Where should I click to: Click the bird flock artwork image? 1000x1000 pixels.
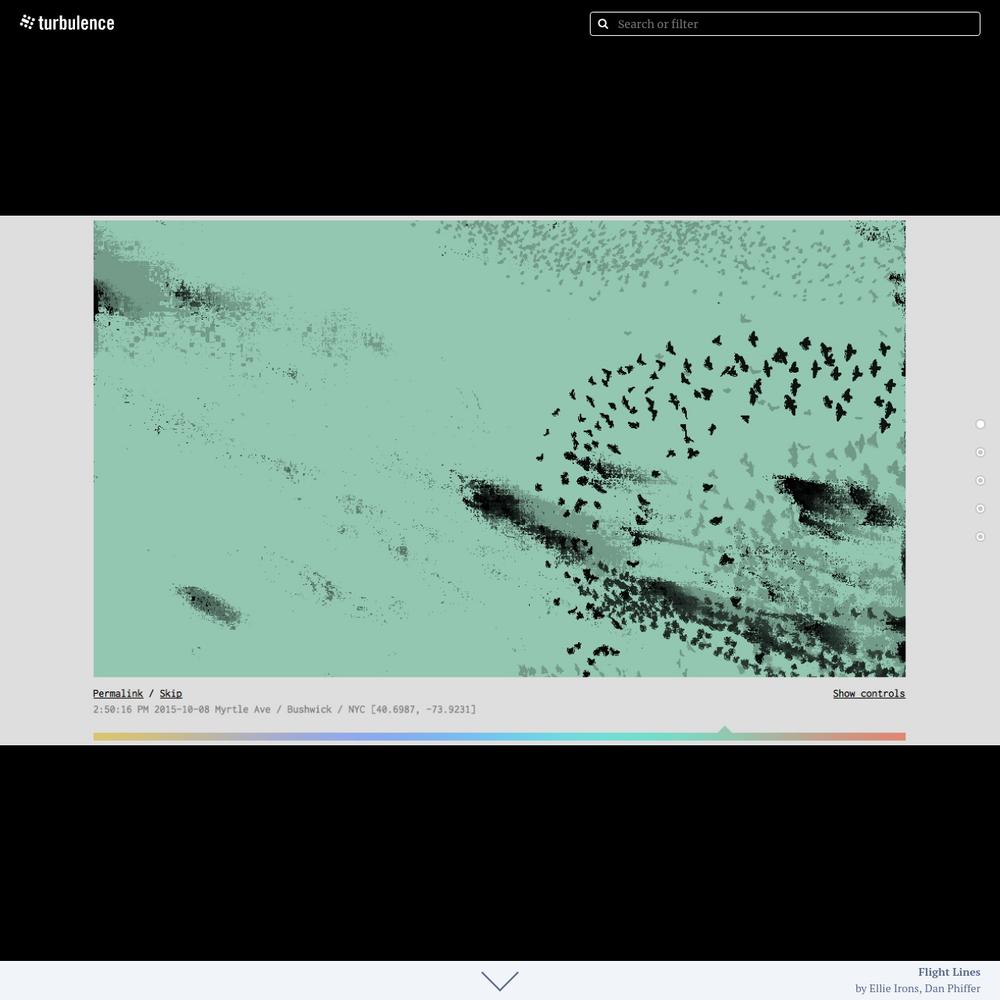click(x=499, y=448)
